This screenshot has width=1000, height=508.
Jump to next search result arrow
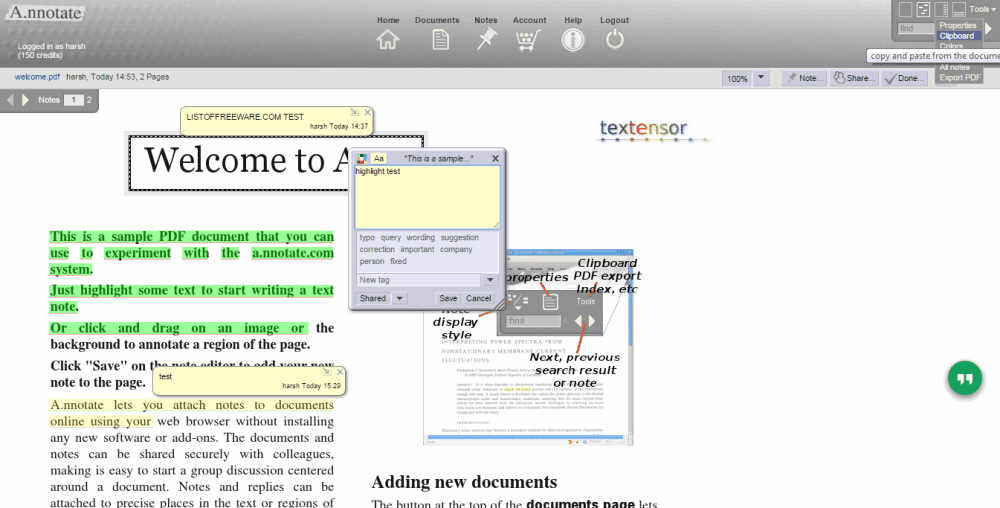pyautogui.click(x=989, y=28)
